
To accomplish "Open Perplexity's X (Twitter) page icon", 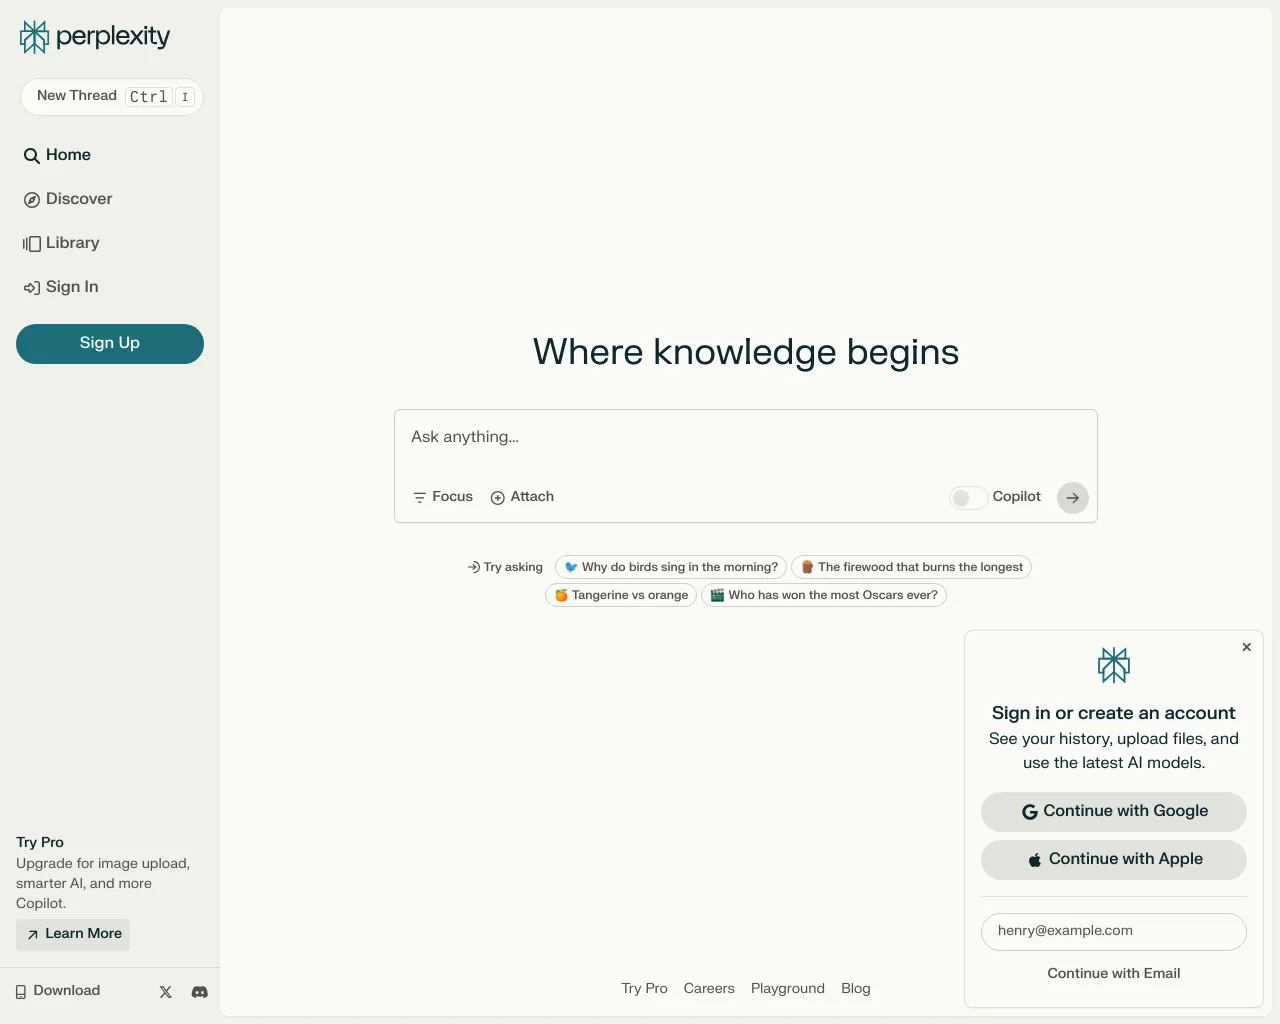I will pos(166,992).
